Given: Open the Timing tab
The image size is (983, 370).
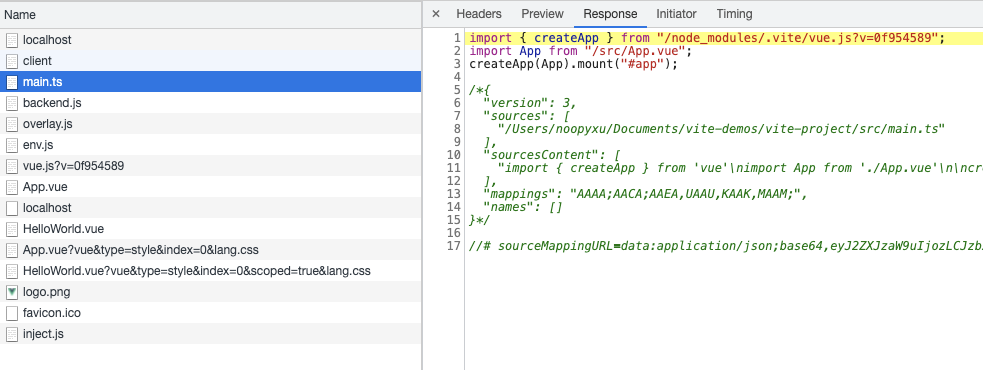Looking at the screenshot, I should pyautogui.click(x=735, y=14).
